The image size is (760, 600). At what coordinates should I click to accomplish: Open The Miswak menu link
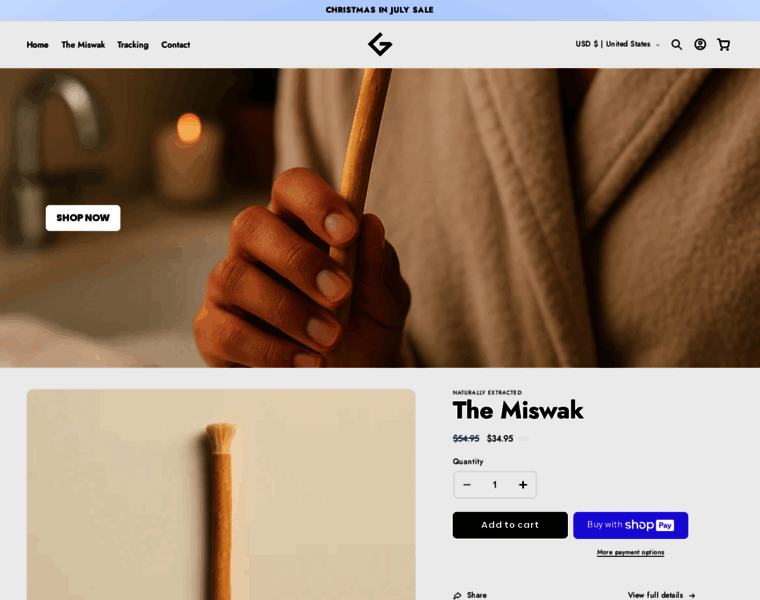coord(83,45)
